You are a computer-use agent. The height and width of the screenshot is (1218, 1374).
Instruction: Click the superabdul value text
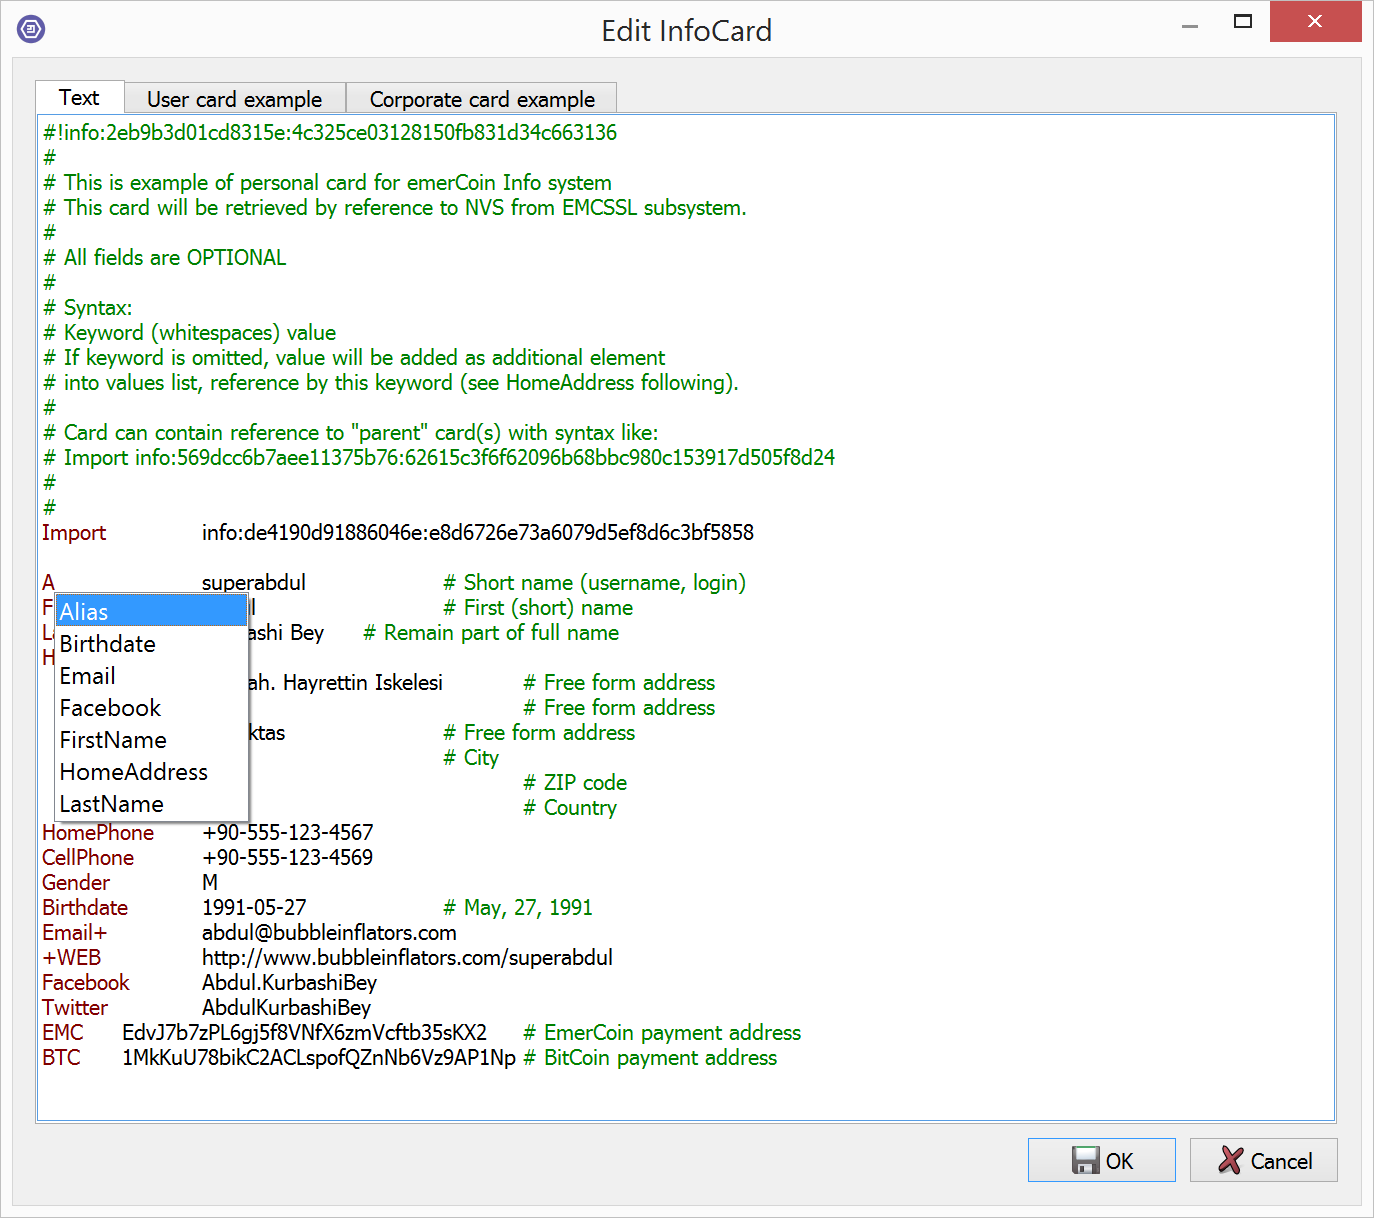click(x=254, y=582)
